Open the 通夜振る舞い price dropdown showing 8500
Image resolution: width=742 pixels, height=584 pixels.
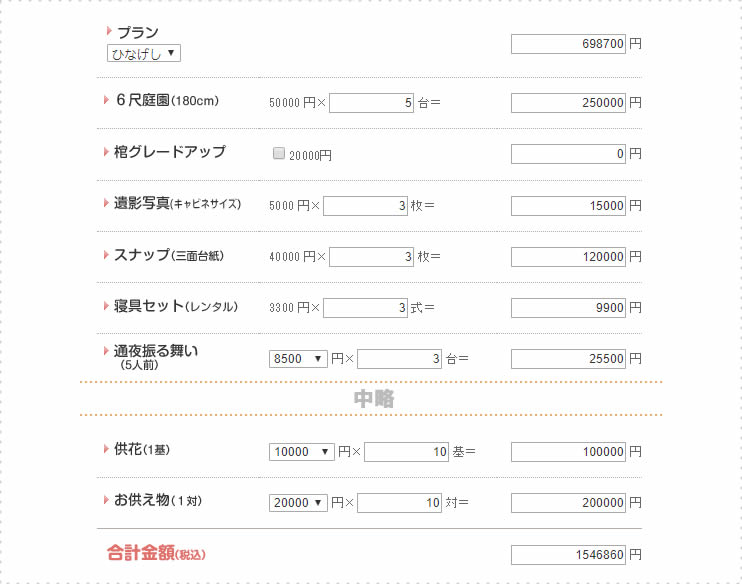coord(298,359)
